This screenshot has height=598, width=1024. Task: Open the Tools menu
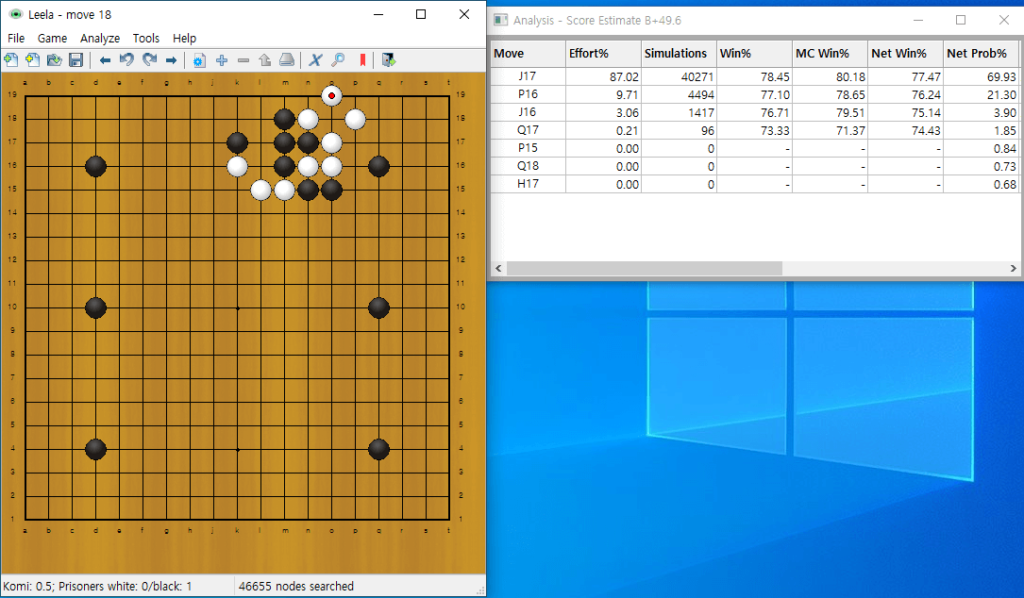tap(146, 39)
